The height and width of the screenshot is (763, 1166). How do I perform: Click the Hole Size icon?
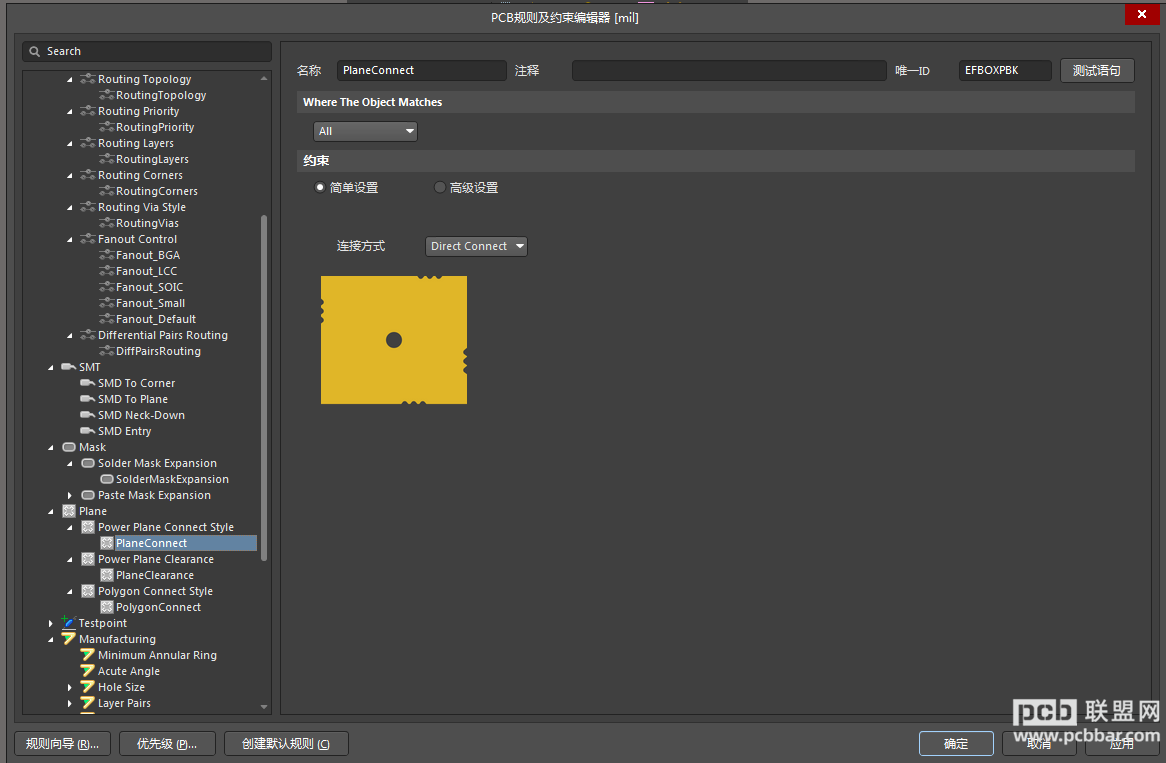tap(88, 687)
